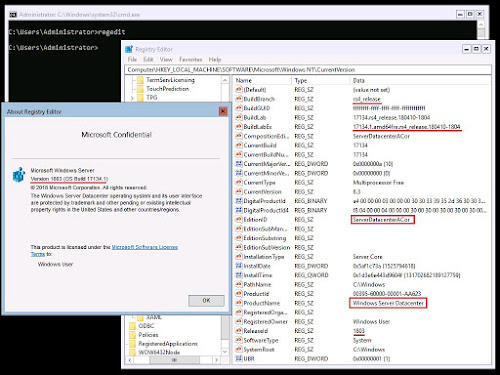This screenshot has height=375, width=500.
Task: Click the EditionID string icon
Action: click(x=239, y=220)
